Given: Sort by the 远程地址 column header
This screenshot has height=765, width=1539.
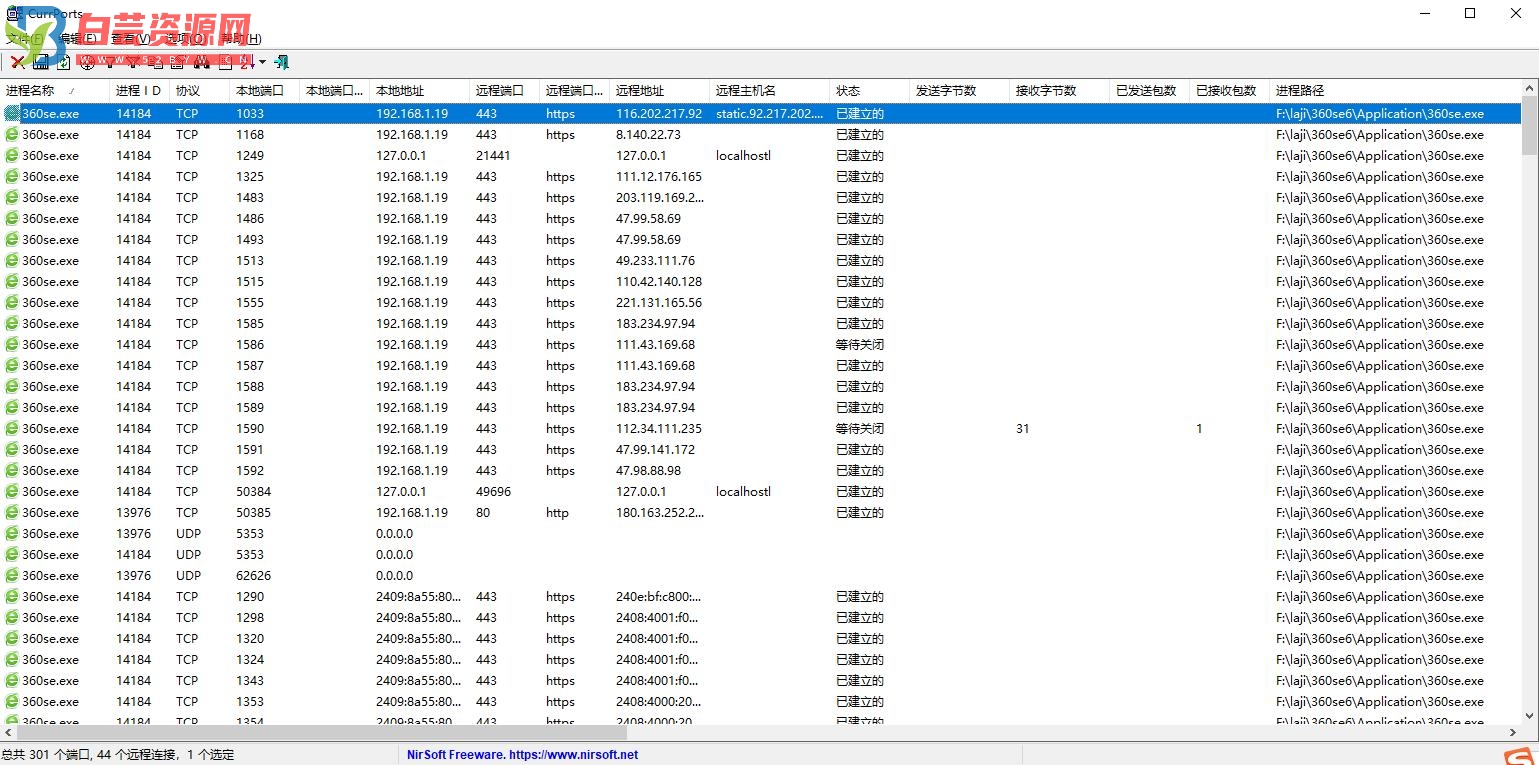Looking at the screenshot, I should pyautogui.click(x=660, y=90).
